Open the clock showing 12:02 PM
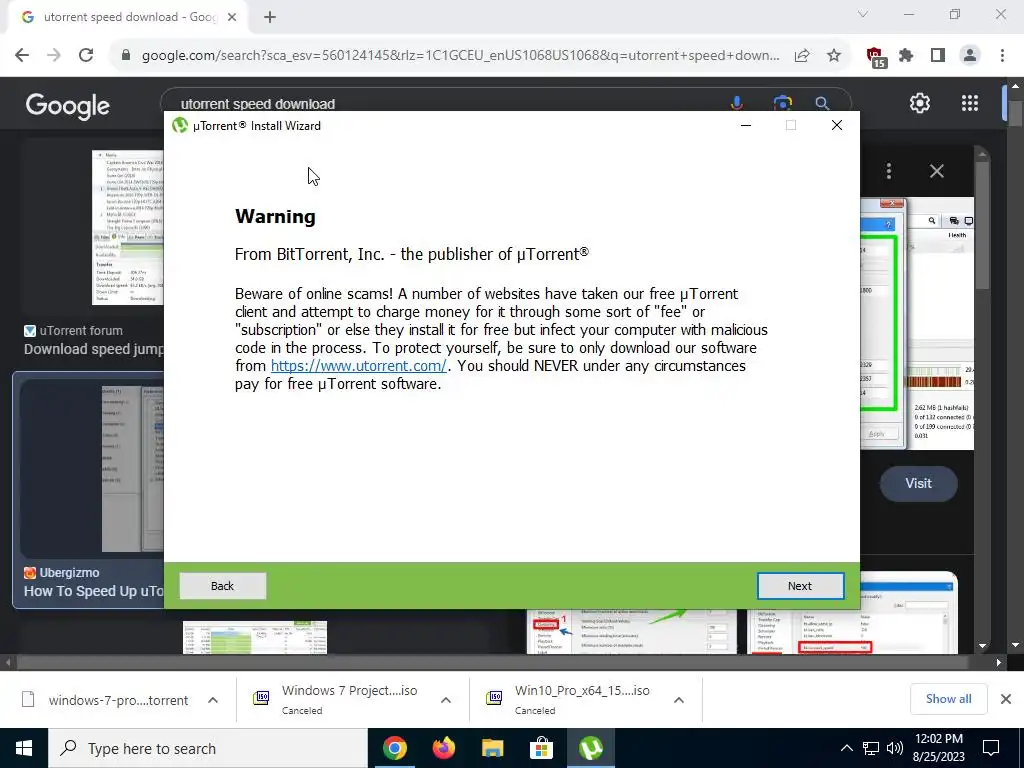Viewport: 1024px width, 768px height. click(x=939, y=748)
